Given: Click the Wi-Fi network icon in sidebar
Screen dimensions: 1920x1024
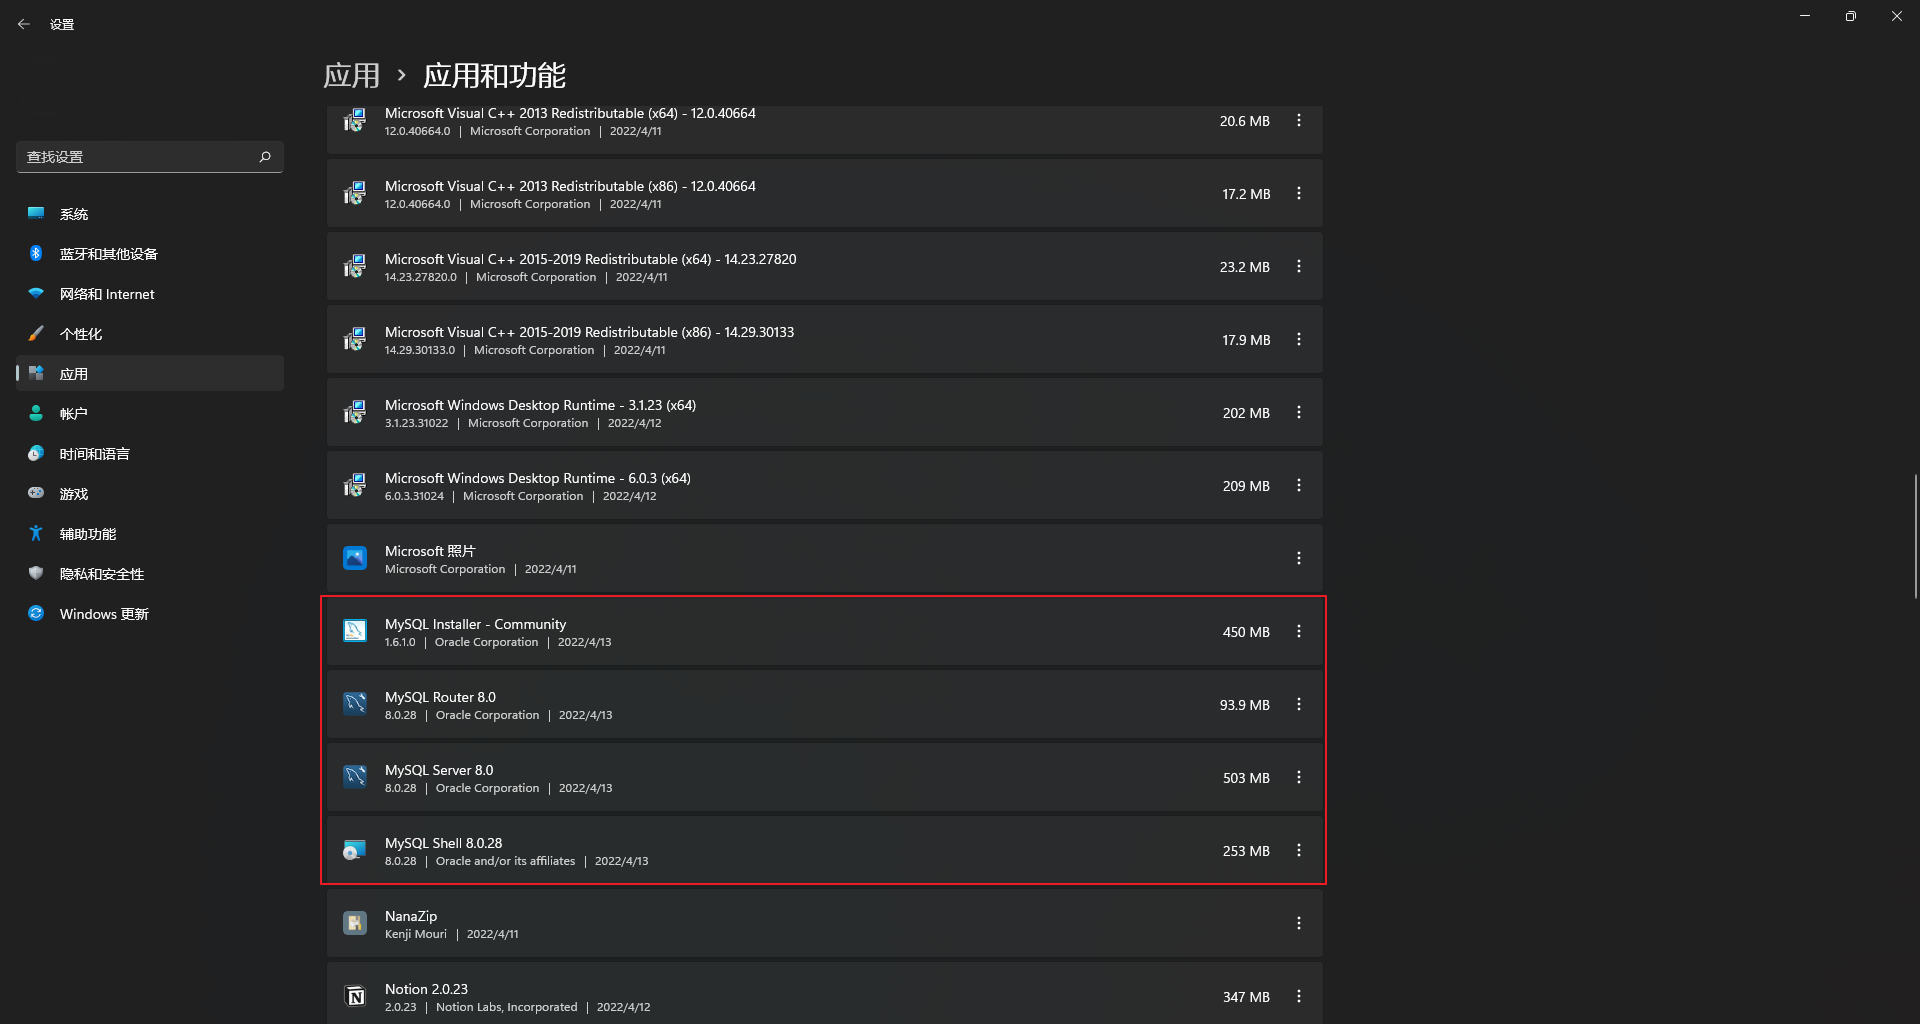Looking at the screenshot, I should point(36,293).
